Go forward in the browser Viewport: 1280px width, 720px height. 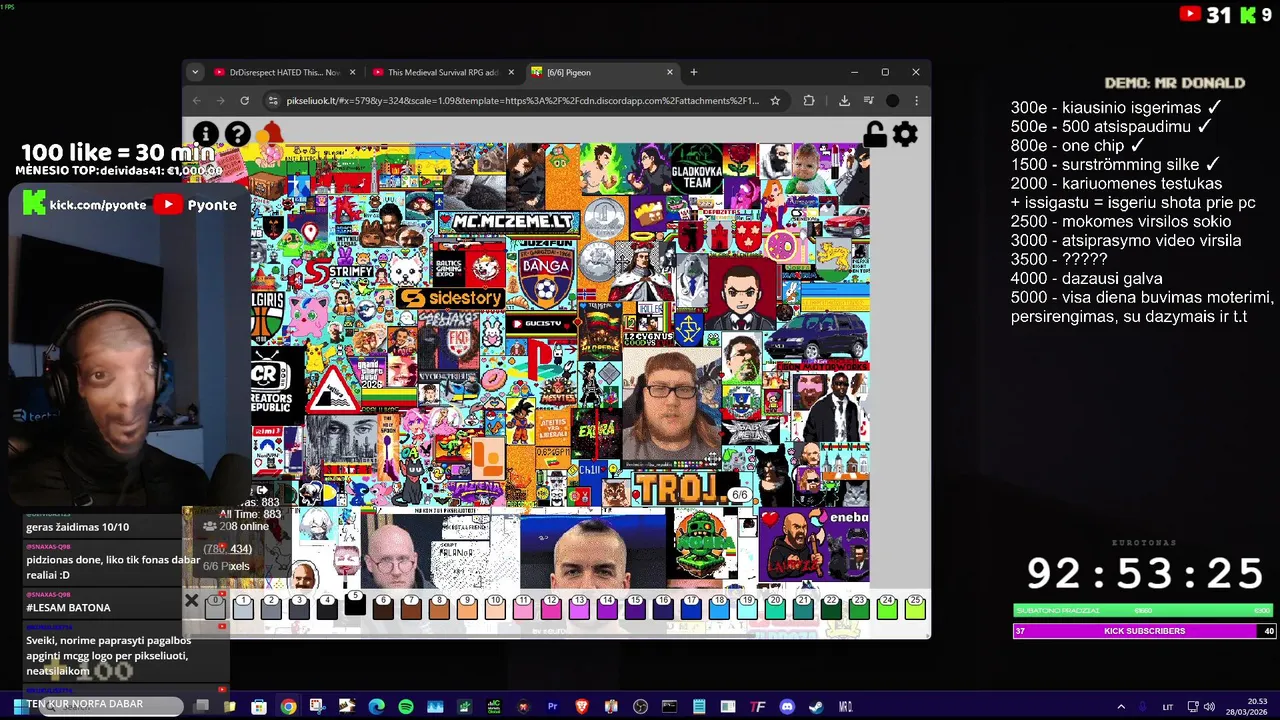220,100
